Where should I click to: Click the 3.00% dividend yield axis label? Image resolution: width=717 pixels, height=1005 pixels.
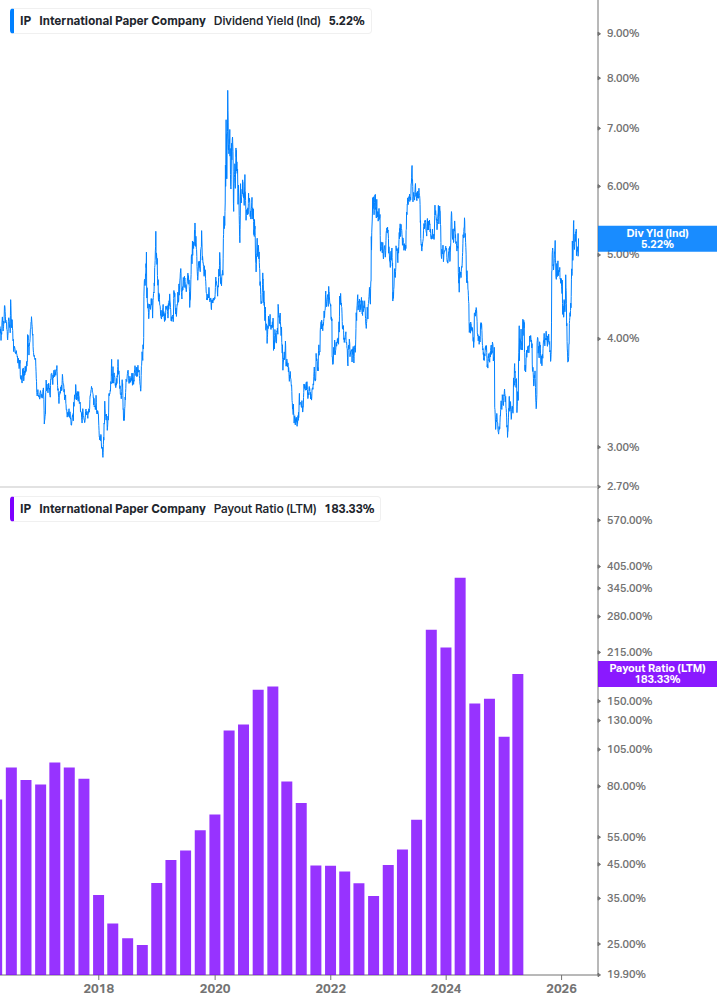point(623,447)
